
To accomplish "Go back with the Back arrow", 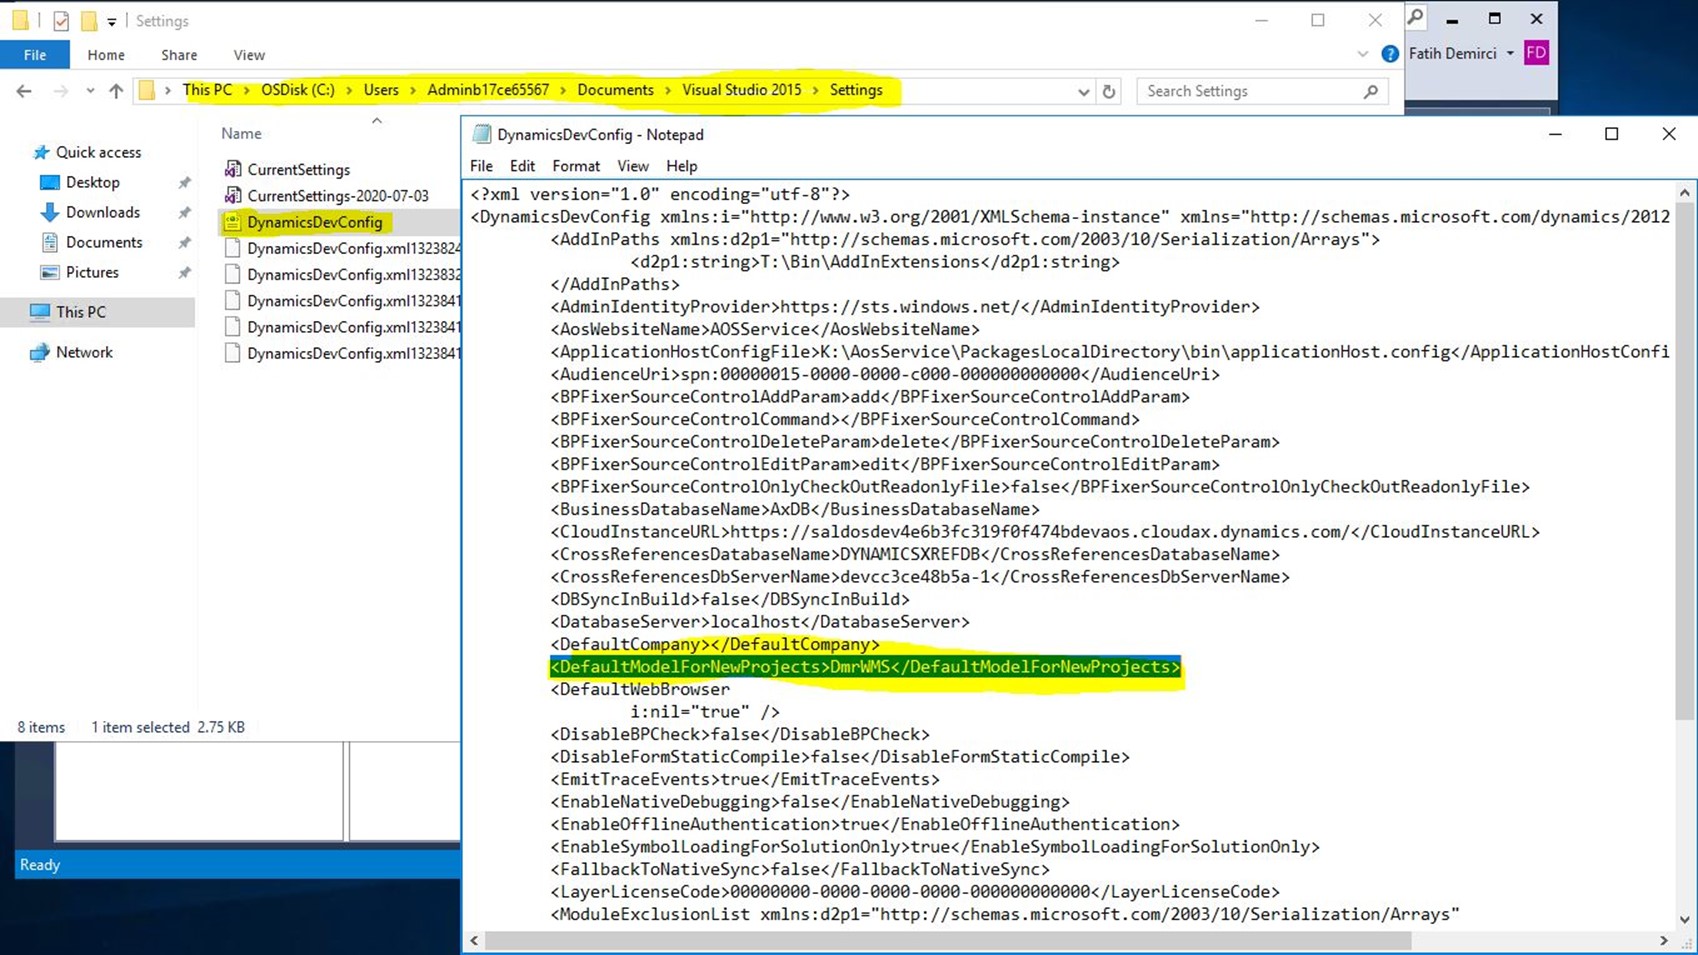I will tap(24, 91).
